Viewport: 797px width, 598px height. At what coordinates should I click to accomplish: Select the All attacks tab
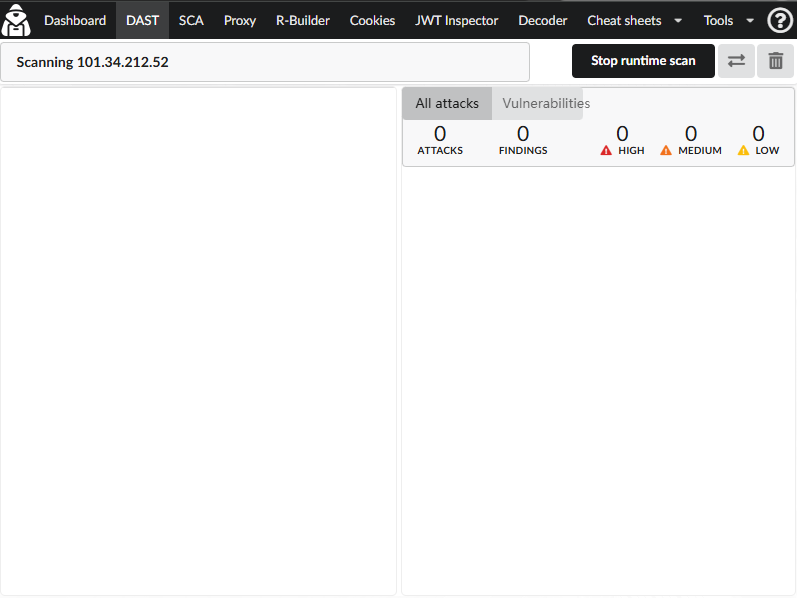pyautogui.click(x=447, y=103)
